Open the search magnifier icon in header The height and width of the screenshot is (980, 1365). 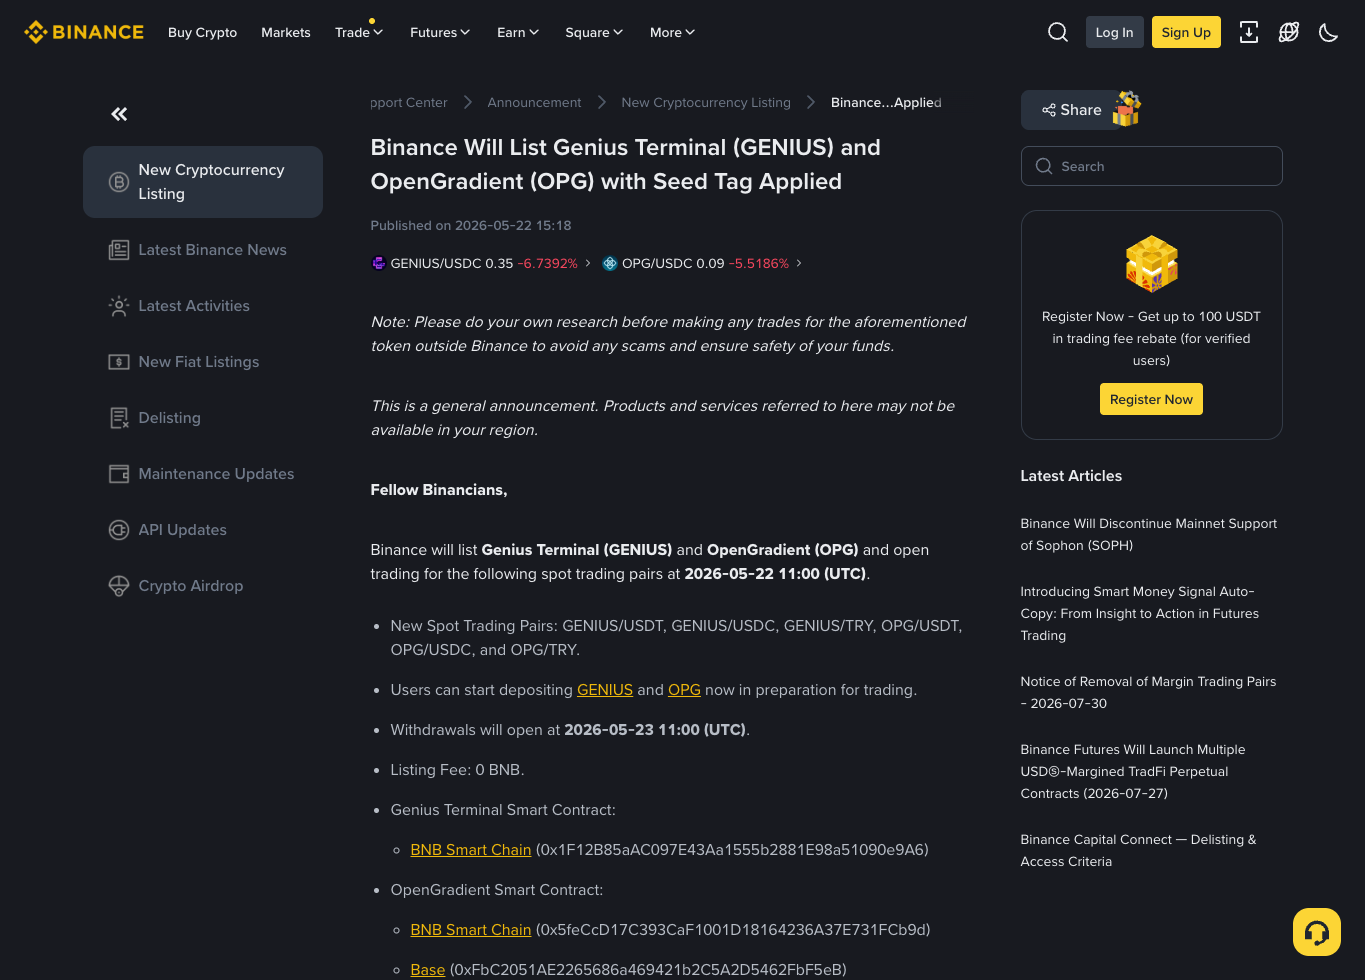(1058, 32)
